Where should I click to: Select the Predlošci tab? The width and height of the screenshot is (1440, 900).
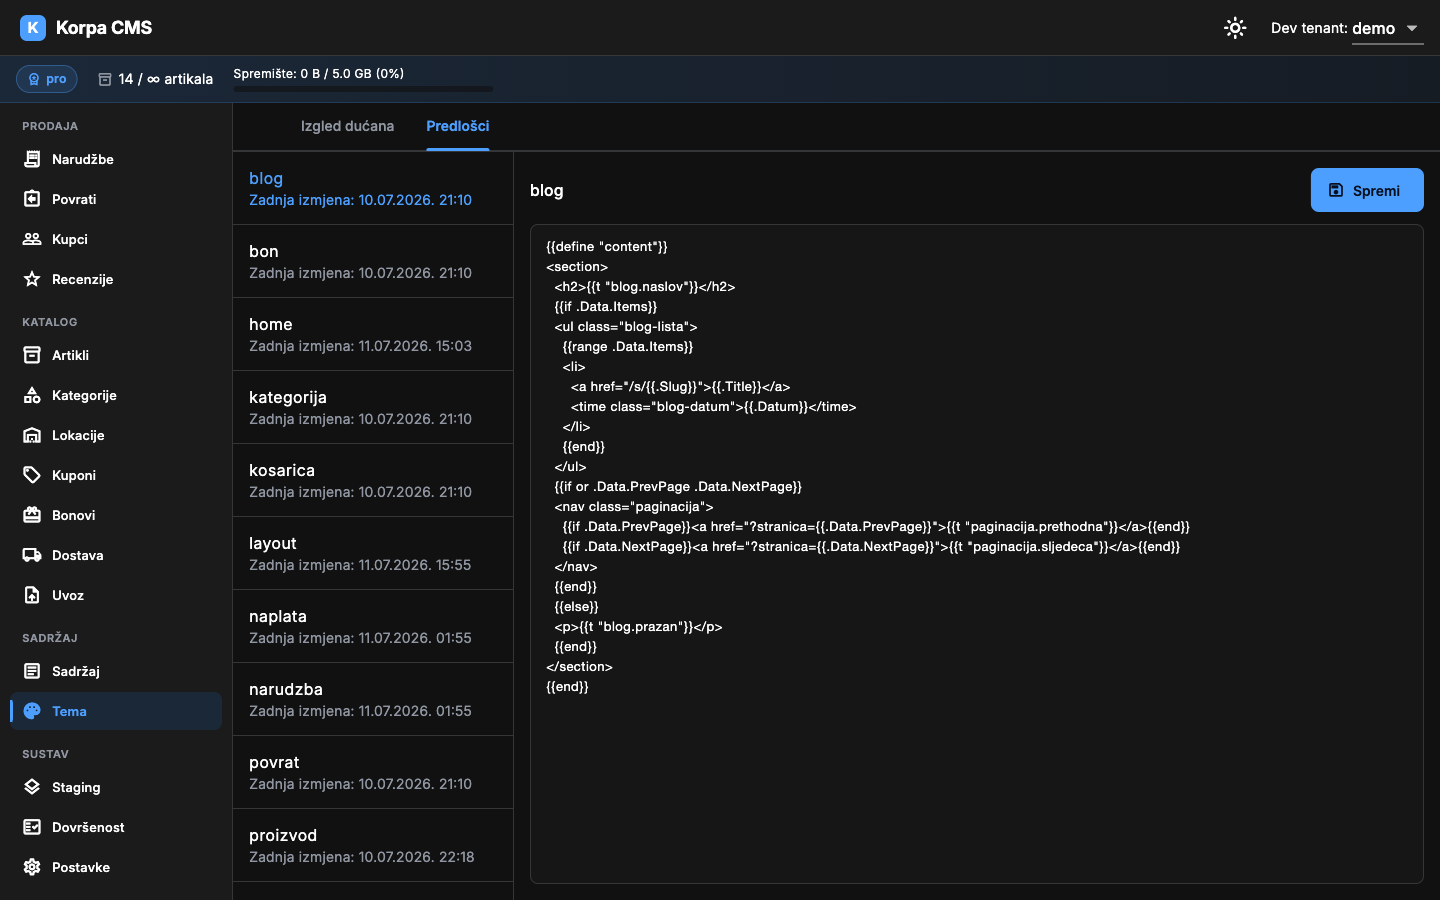(458, 126)
